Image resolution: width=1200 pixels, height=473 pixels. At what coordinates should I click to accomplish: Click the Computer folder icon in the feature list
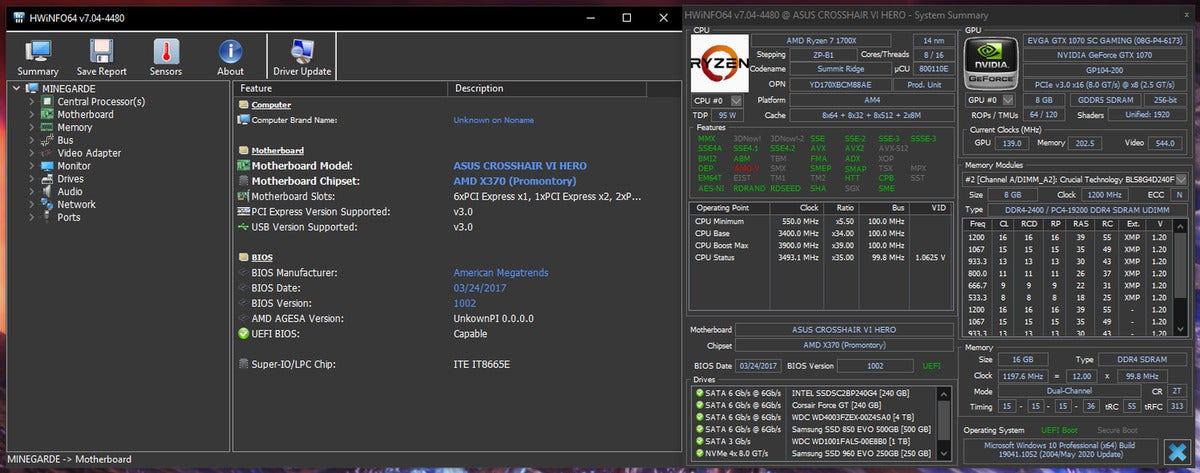[x=244, y=104]
